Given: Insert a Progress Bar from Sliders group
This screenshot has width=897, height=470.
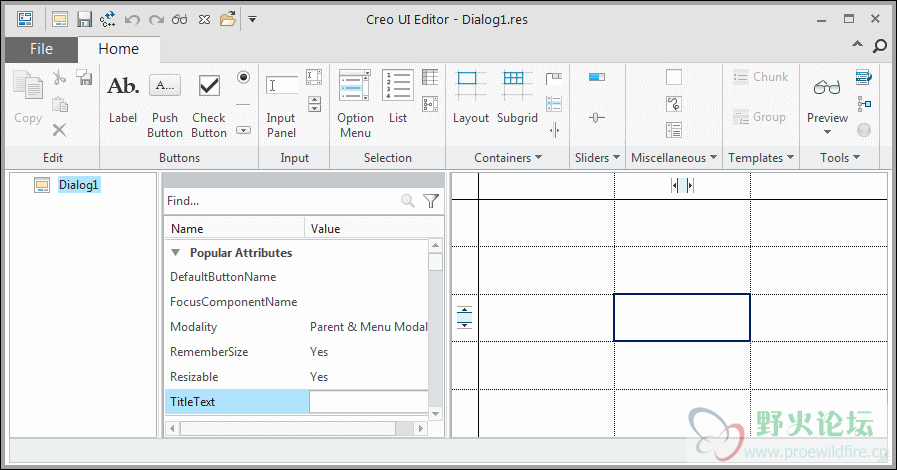Looking at the screenshot, I should (x=597, y=77).
